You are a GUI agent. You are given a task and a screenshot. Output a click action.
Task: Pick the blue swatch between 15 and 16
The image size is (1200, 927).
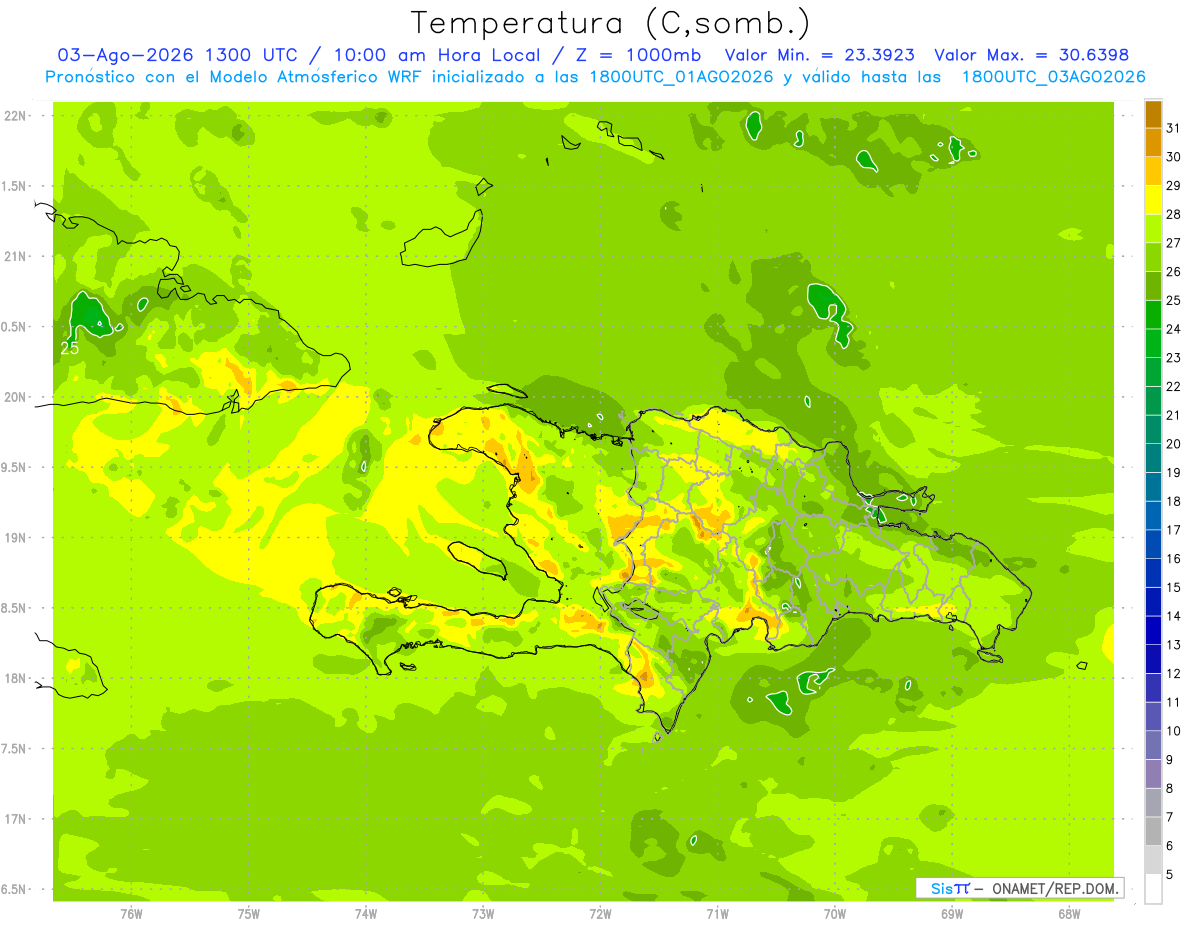pos(1153,573)
